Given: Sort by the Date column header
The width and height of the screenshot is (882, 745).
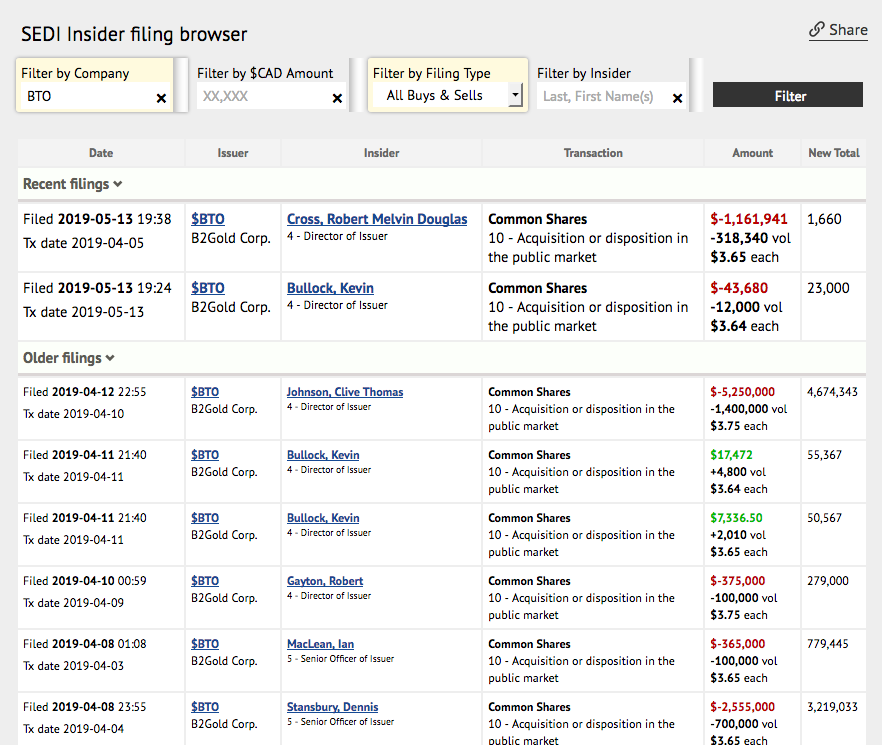Looking at the screenshot, I should click(101, 153).
